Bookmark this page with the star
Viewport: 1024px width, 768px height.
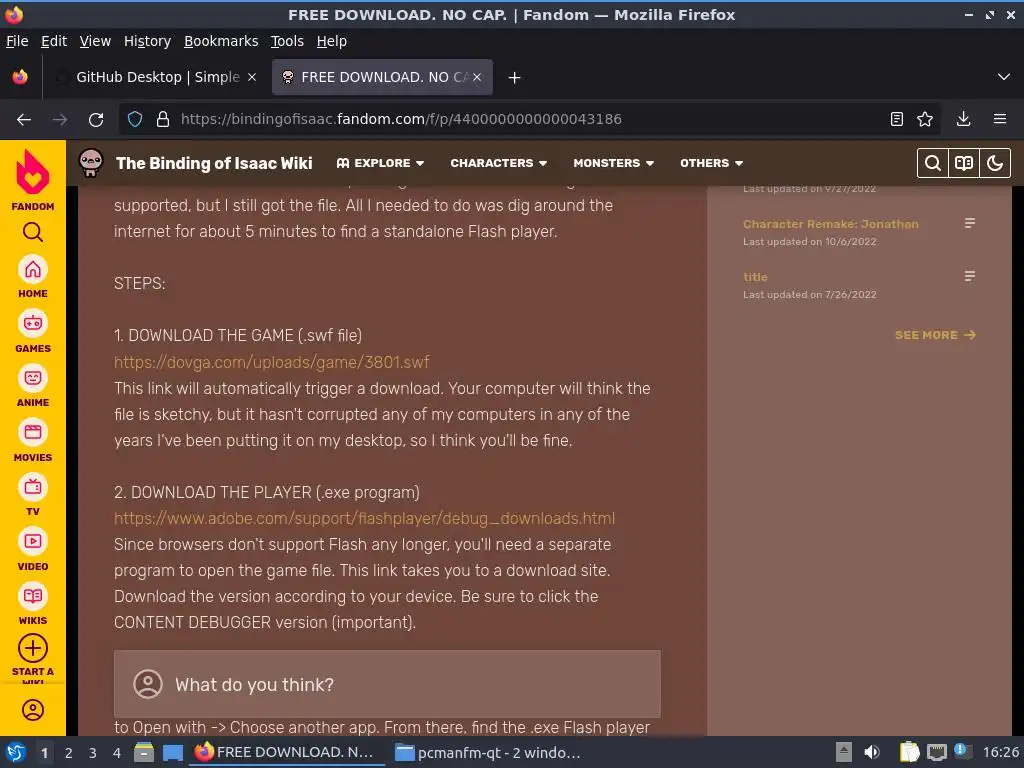tap(925, 120)
